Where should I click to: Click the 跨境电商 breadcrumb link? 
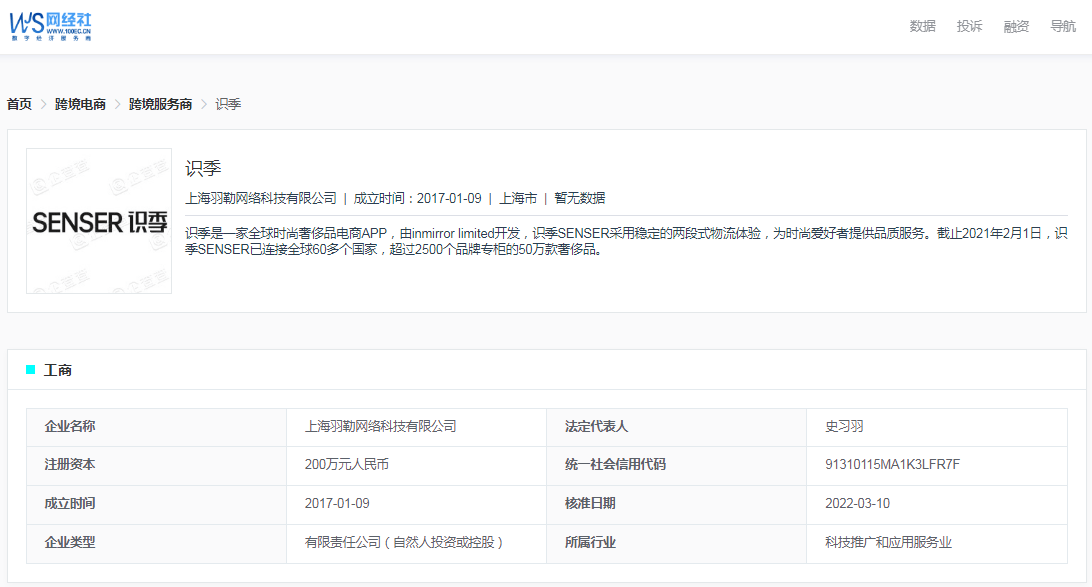[x=80, y=104]
